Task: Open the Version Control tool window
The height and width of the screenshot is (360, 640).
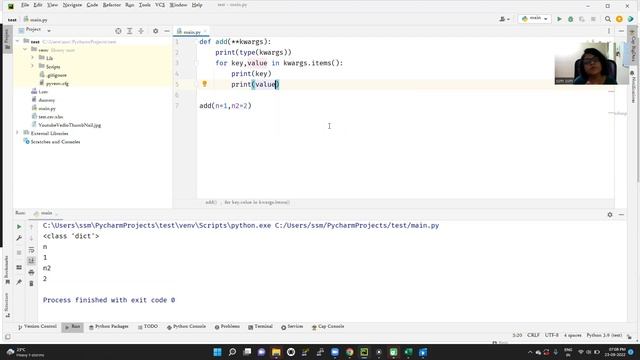Action: tap(37, 327)
